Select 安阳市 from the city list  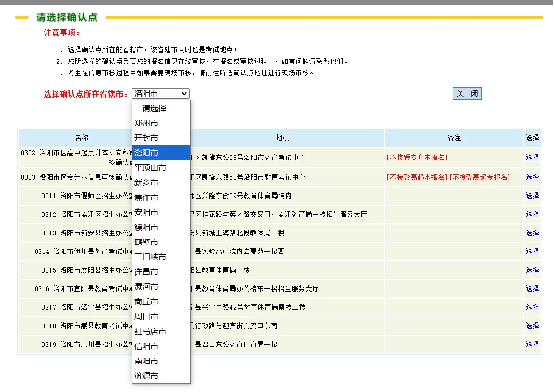[x=161, y=212]
